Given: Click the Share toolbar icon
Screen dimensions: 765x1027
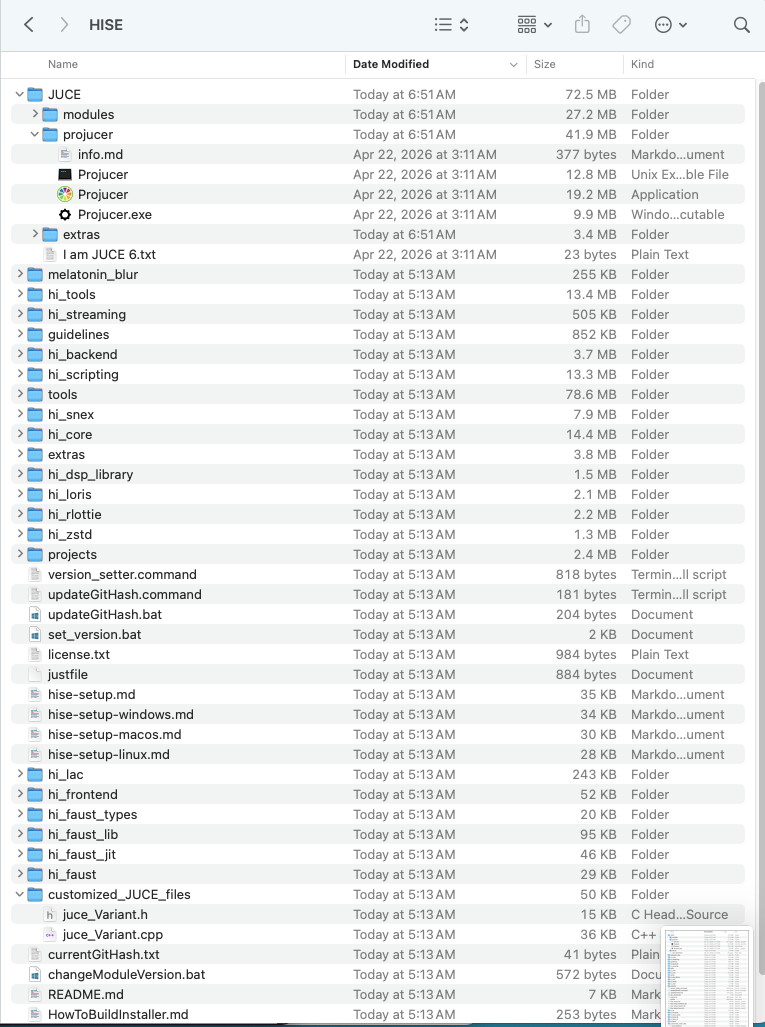Looking at the screenshot, I should 582,25.
